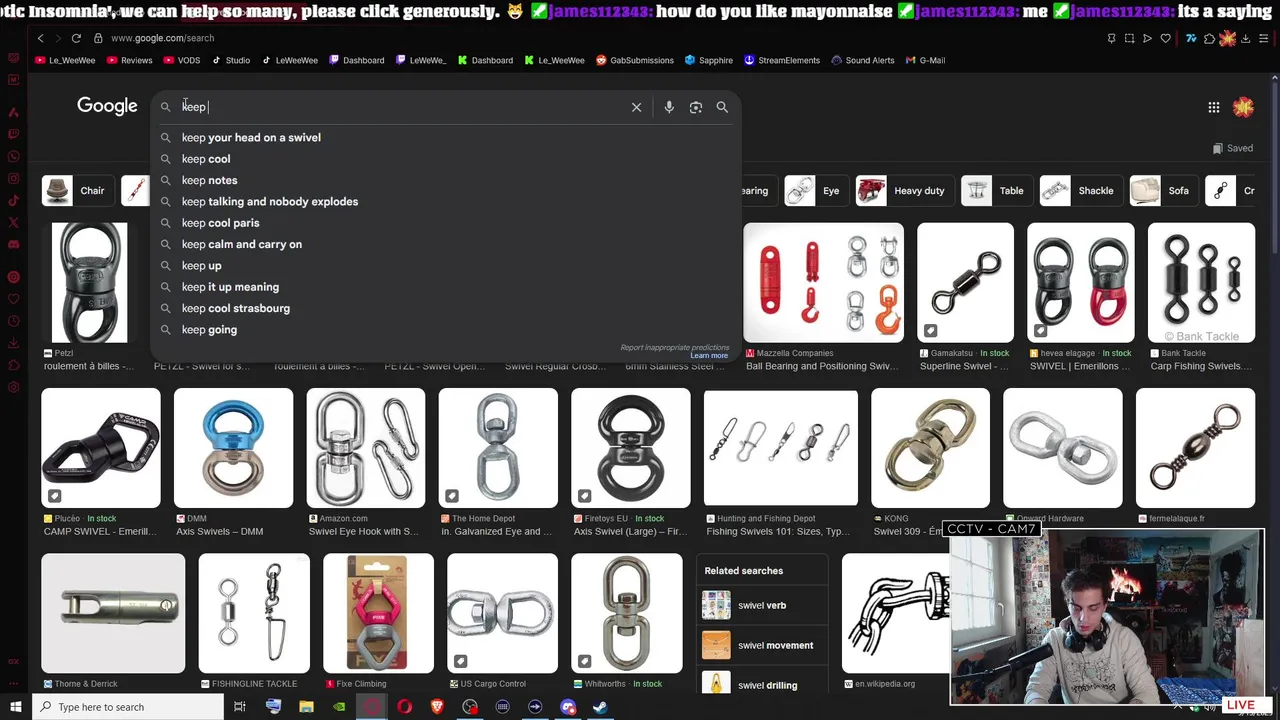Open Google Lens image search icon
Screen dimensions: 1280x720
[696, 107]
